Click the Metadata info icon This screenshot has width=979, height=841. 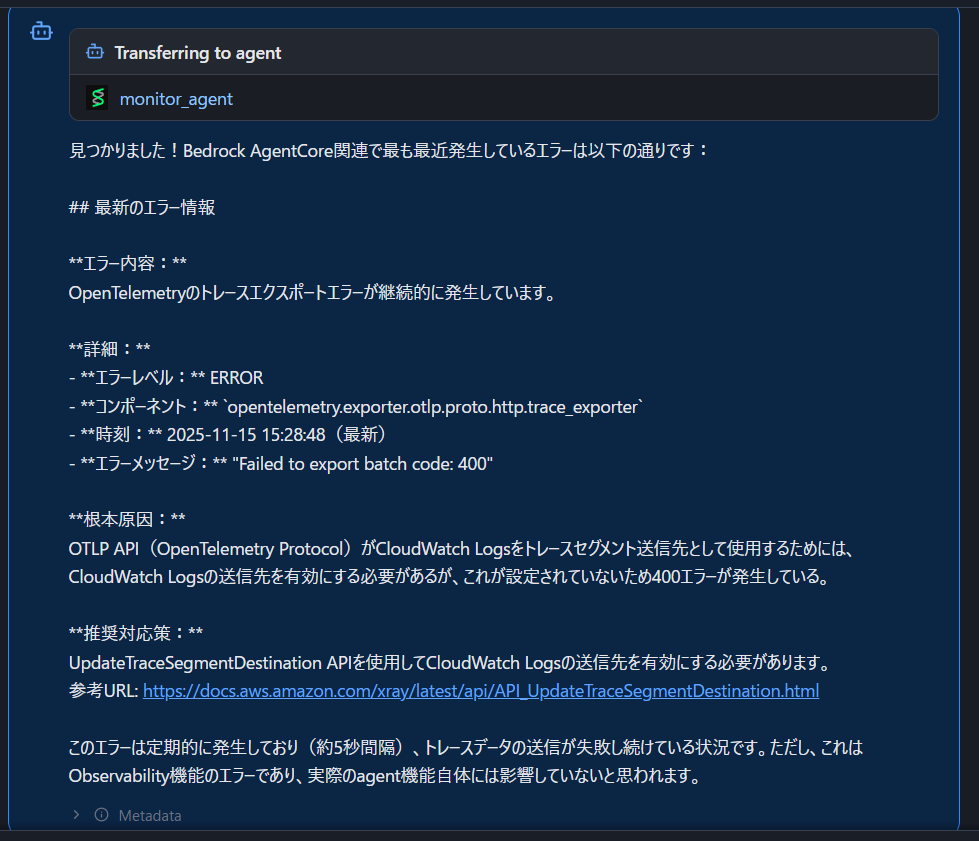(101, 815)
